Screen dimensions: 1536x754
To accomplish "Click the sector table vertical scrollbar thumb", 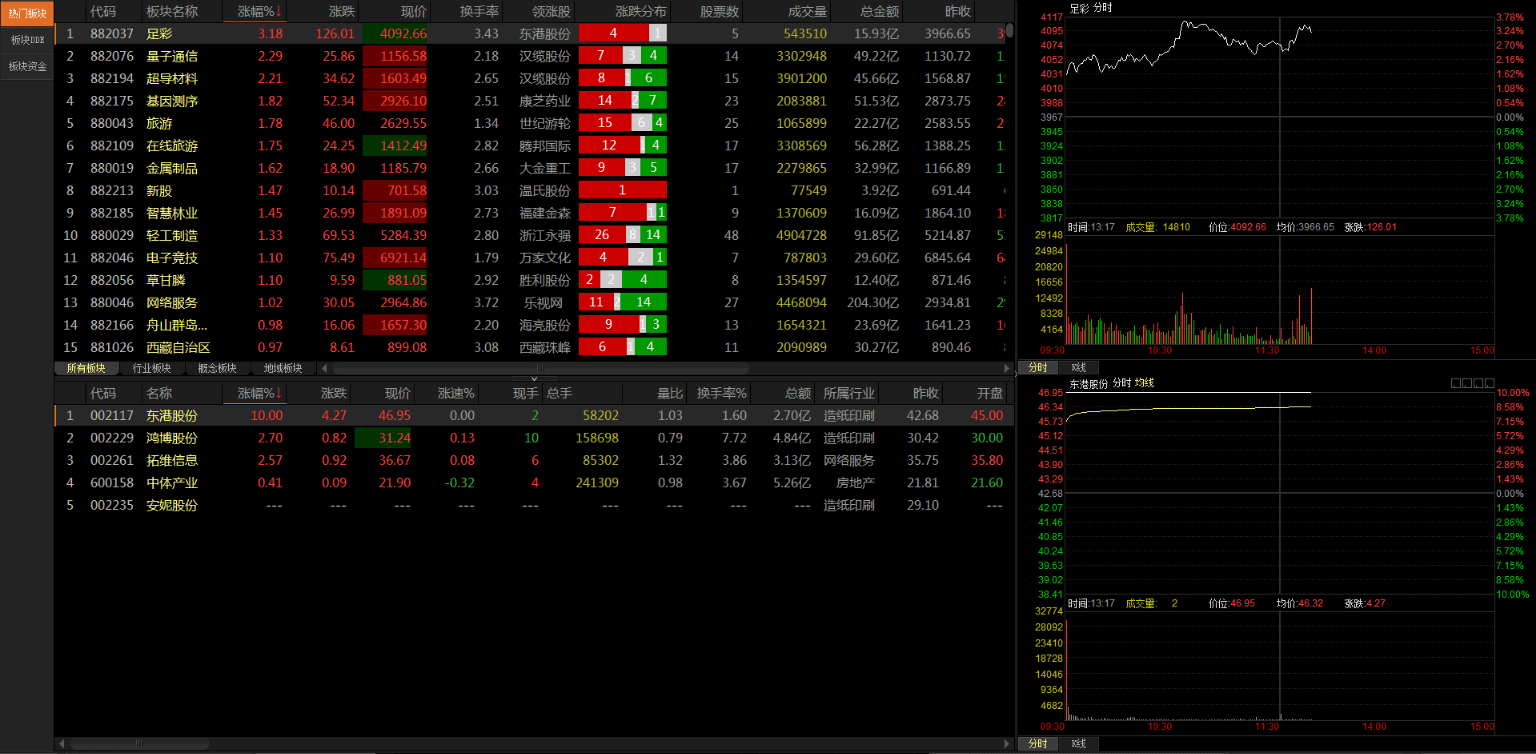I will (x=1010, y=30).
